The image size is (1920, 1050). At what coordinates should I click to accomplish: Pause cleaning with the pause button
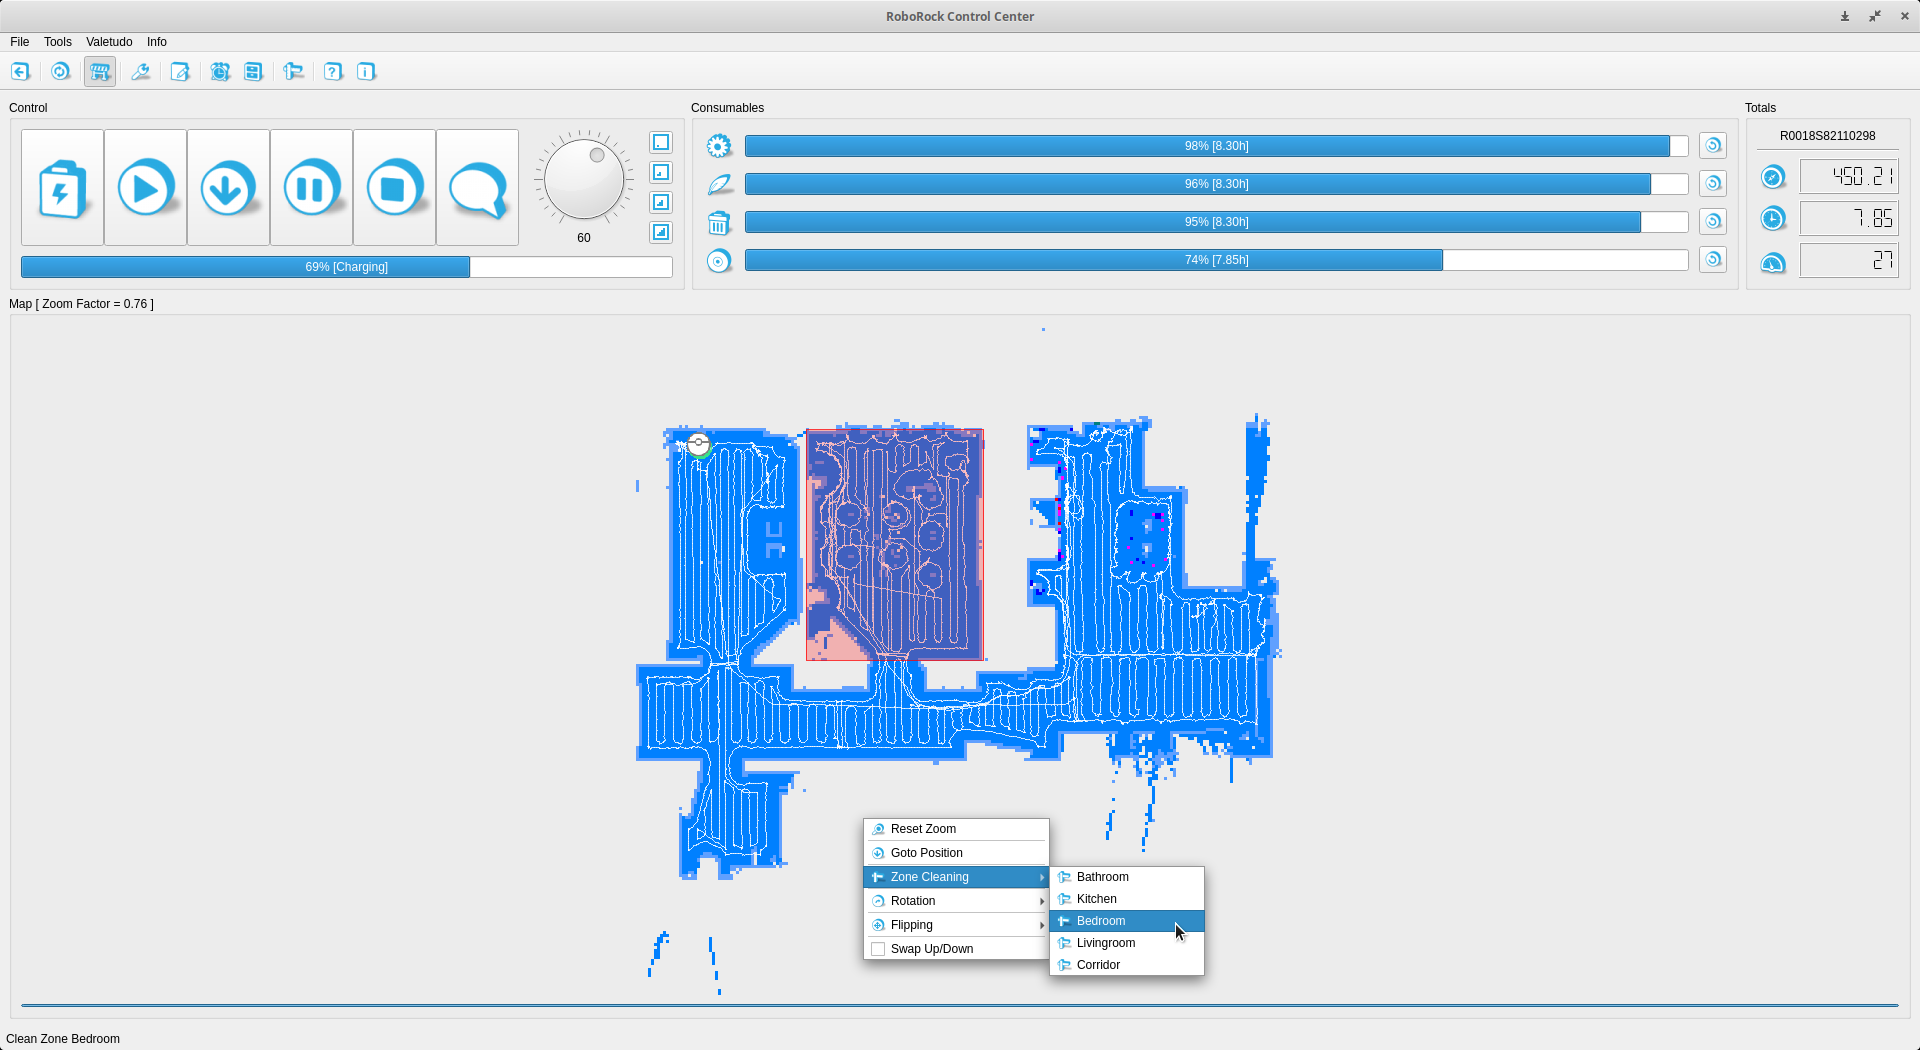pyautogui.click(x=311, y=187)
